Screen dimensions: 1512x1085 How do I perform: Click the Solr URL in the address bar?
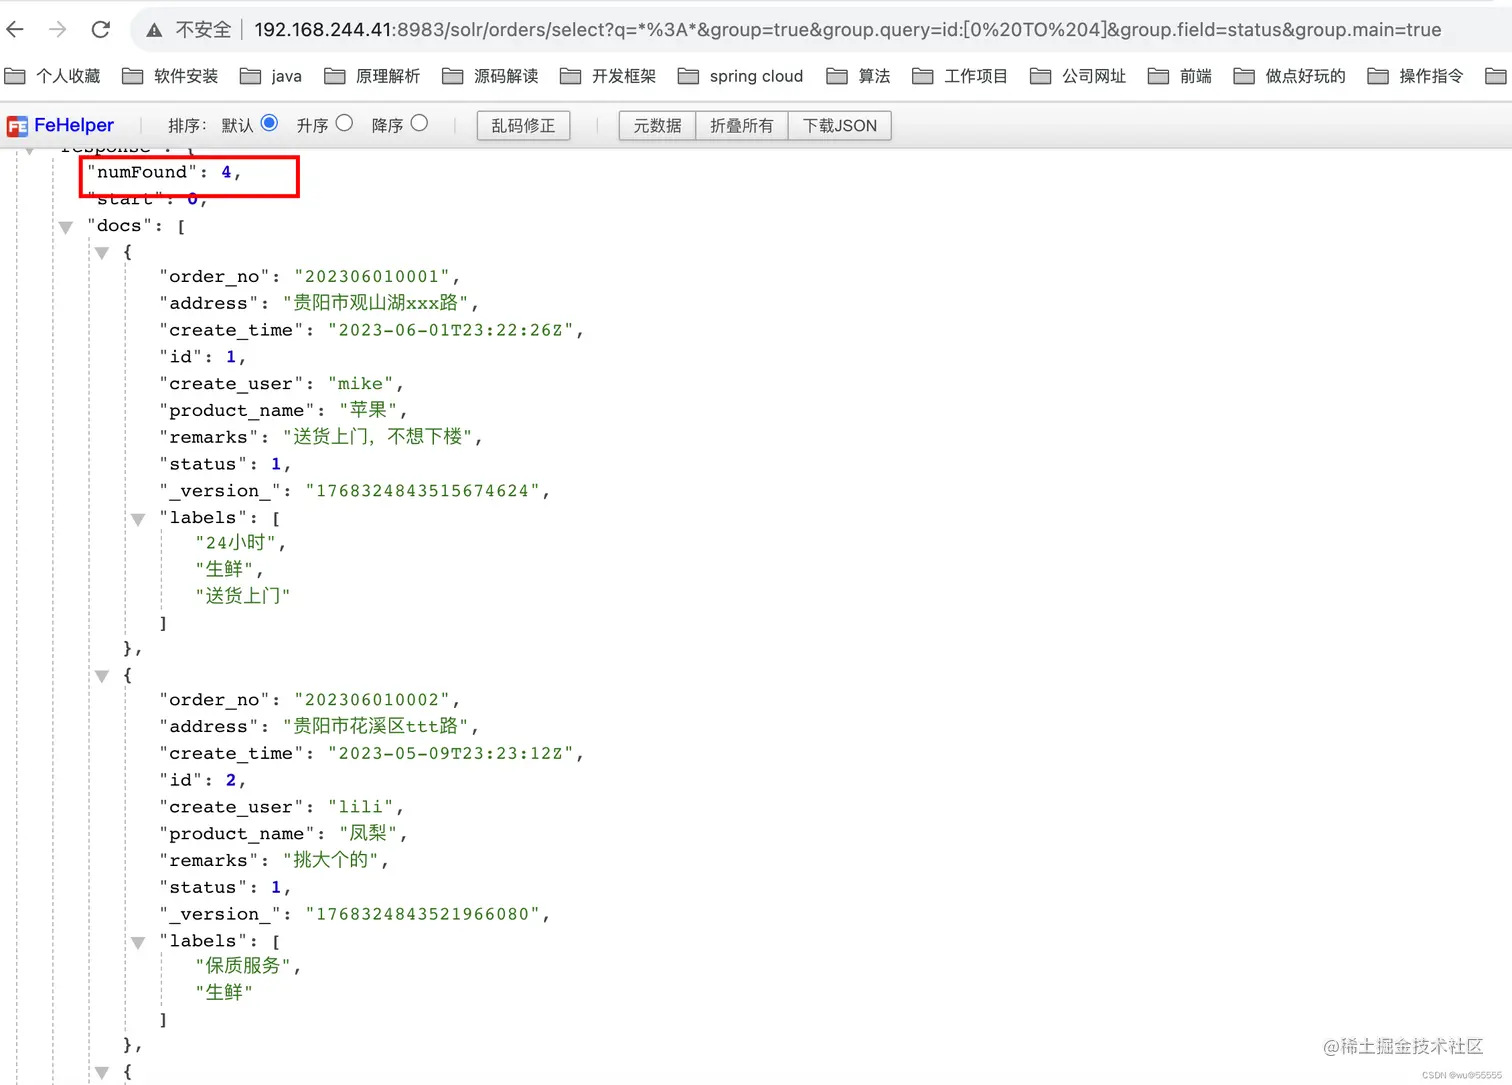[847, 30]
